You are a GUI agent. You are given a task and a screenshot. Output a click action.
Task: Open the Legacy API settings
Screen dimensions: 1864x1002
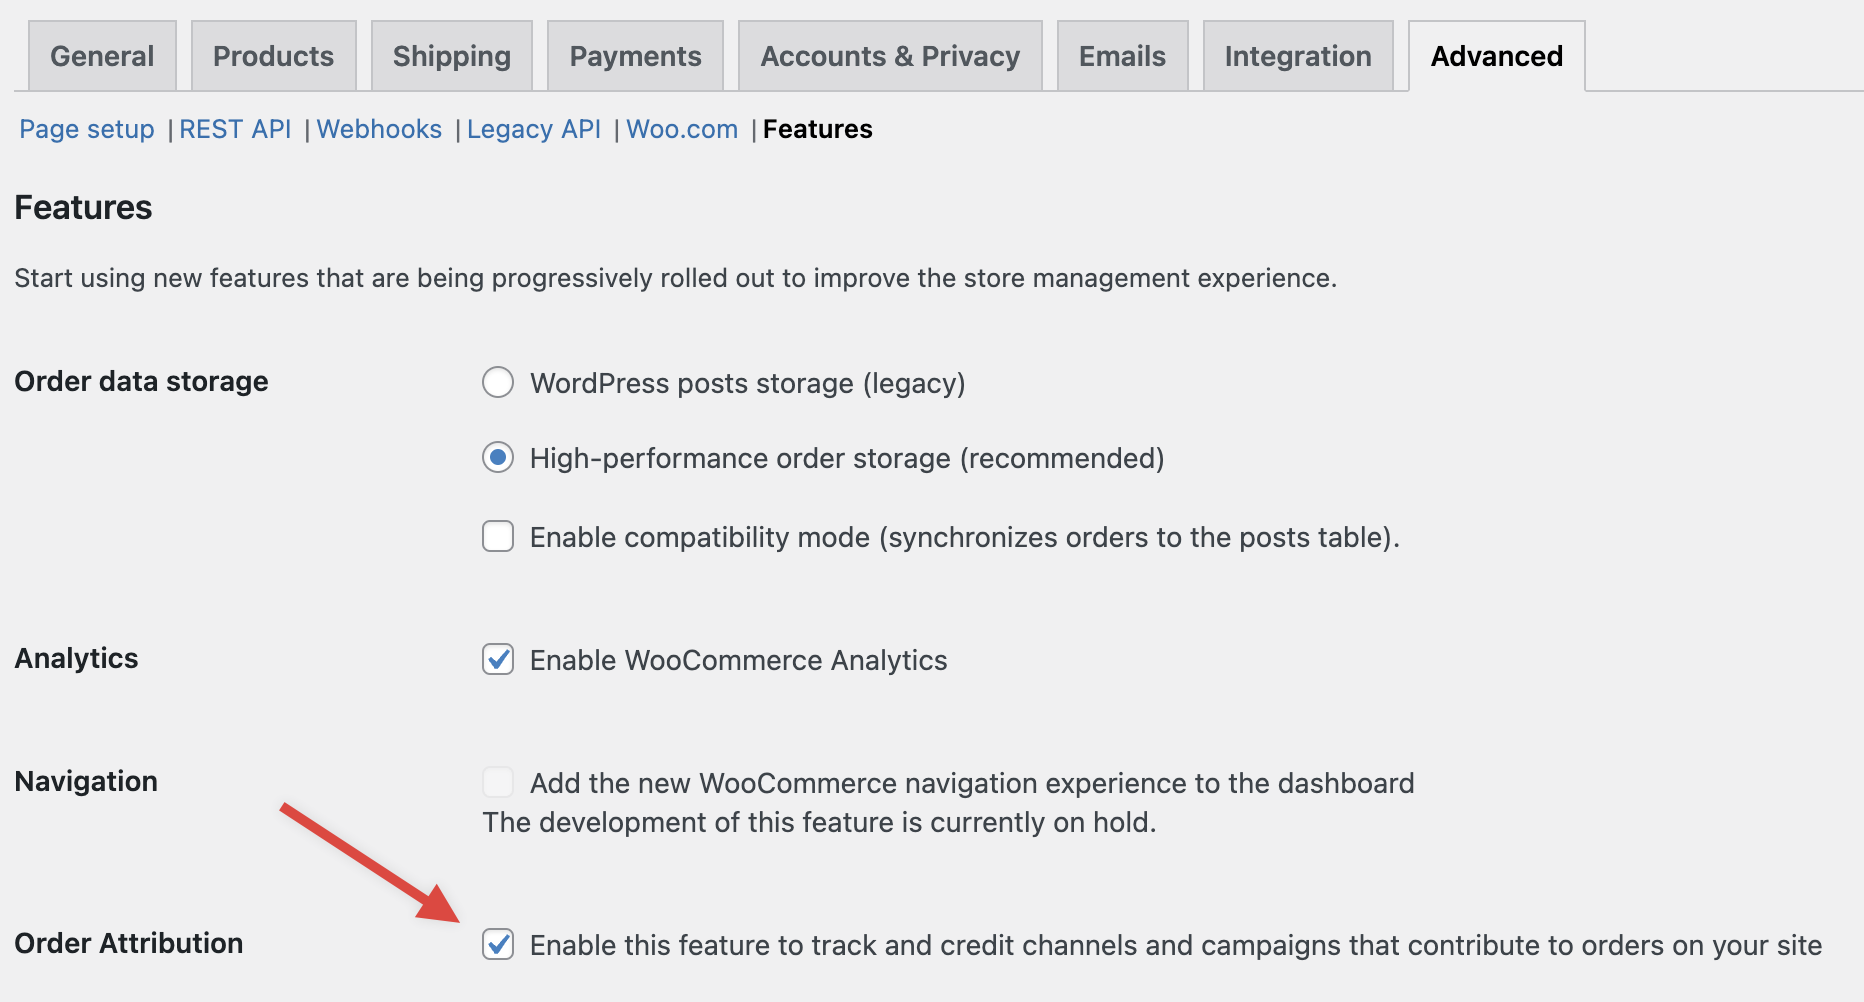point(533,129)
